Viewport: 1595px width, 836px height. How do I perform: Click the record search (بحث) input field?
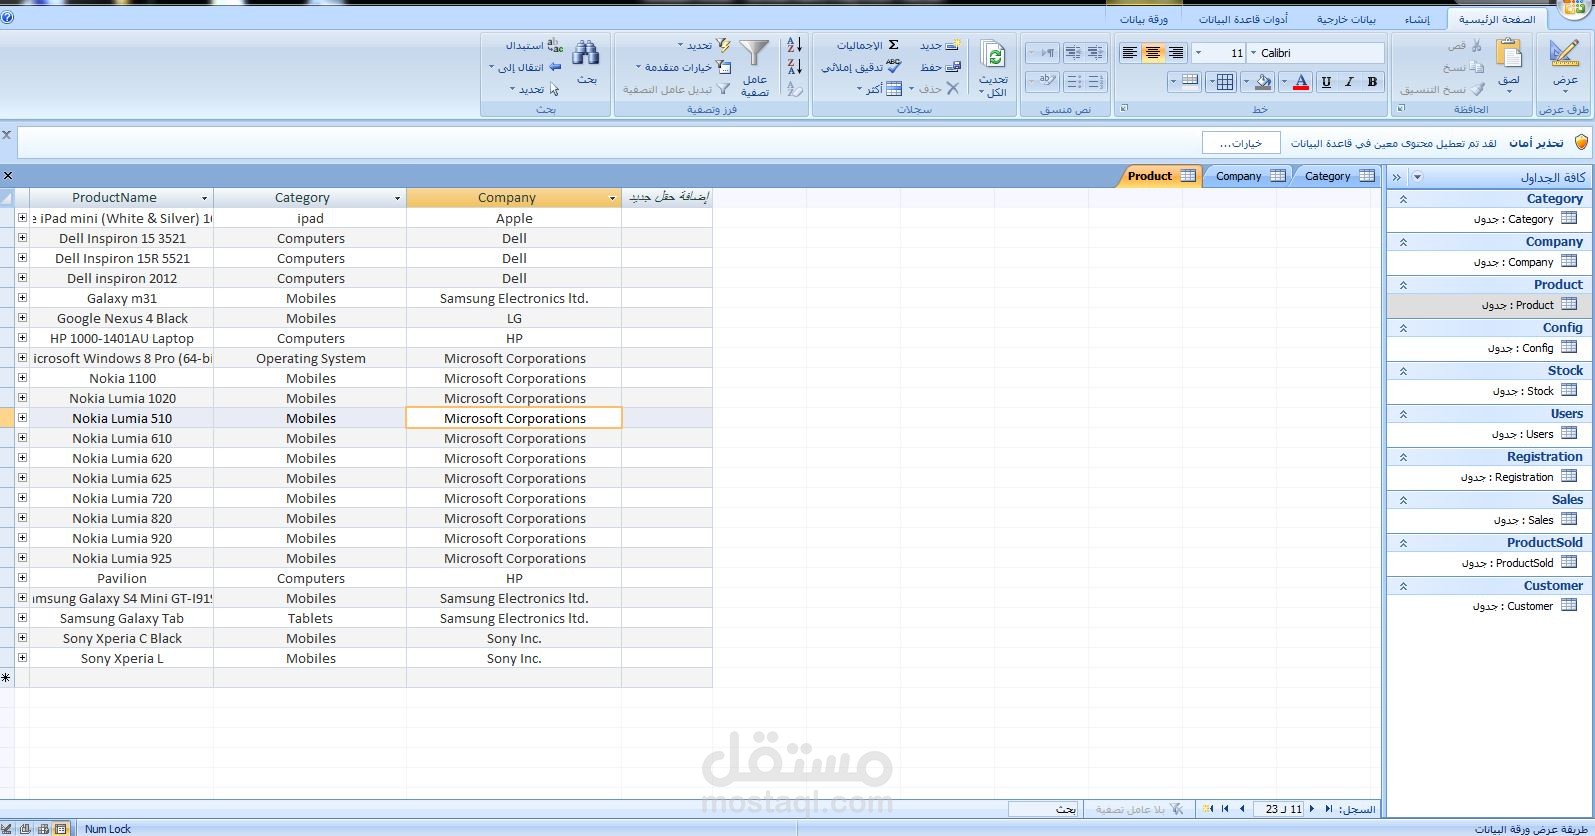(x=1043, y=809)
